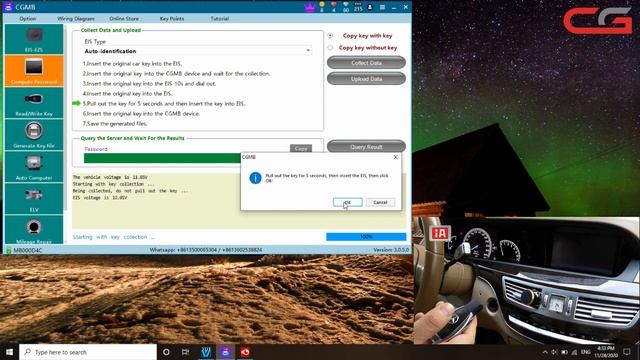Click the Whatsapp contact text in status bar
This screenshot has height=360, width=640.
206,250
